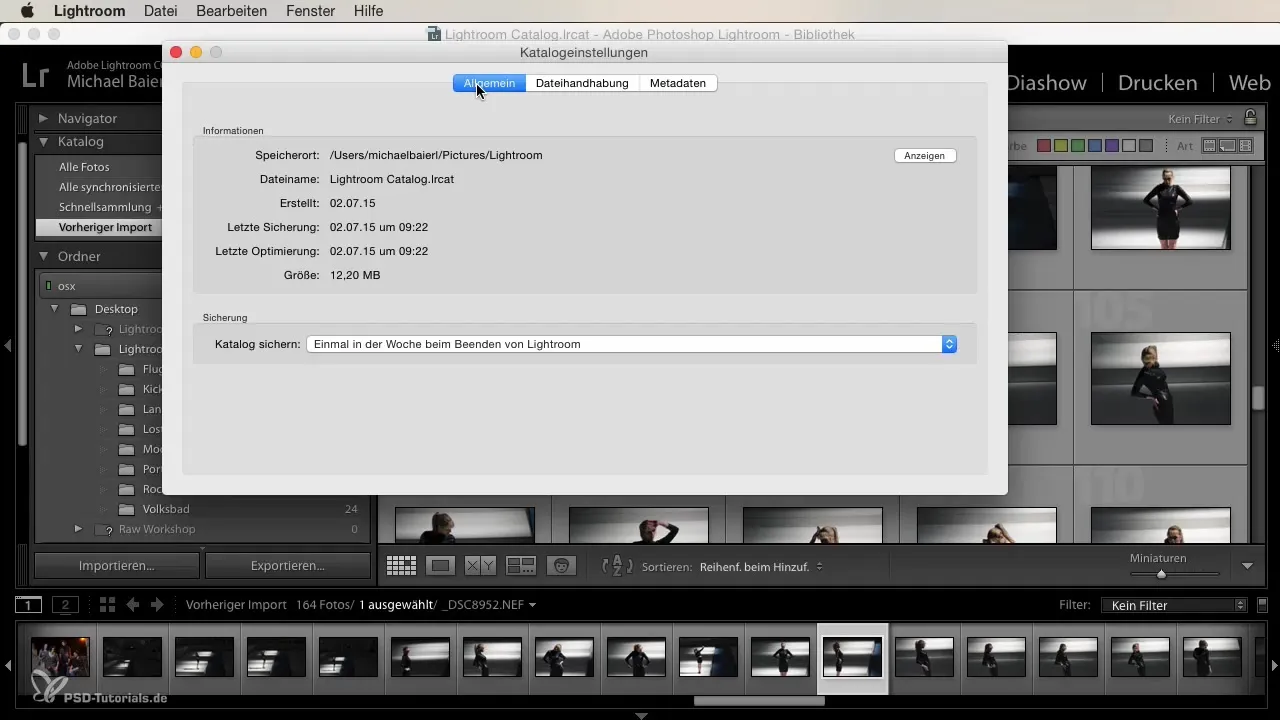The image size is (1280, 720).
Task: Click the filmstrip horizontal scrollbar
Action: pyautogui.click(x=759, y=701)
